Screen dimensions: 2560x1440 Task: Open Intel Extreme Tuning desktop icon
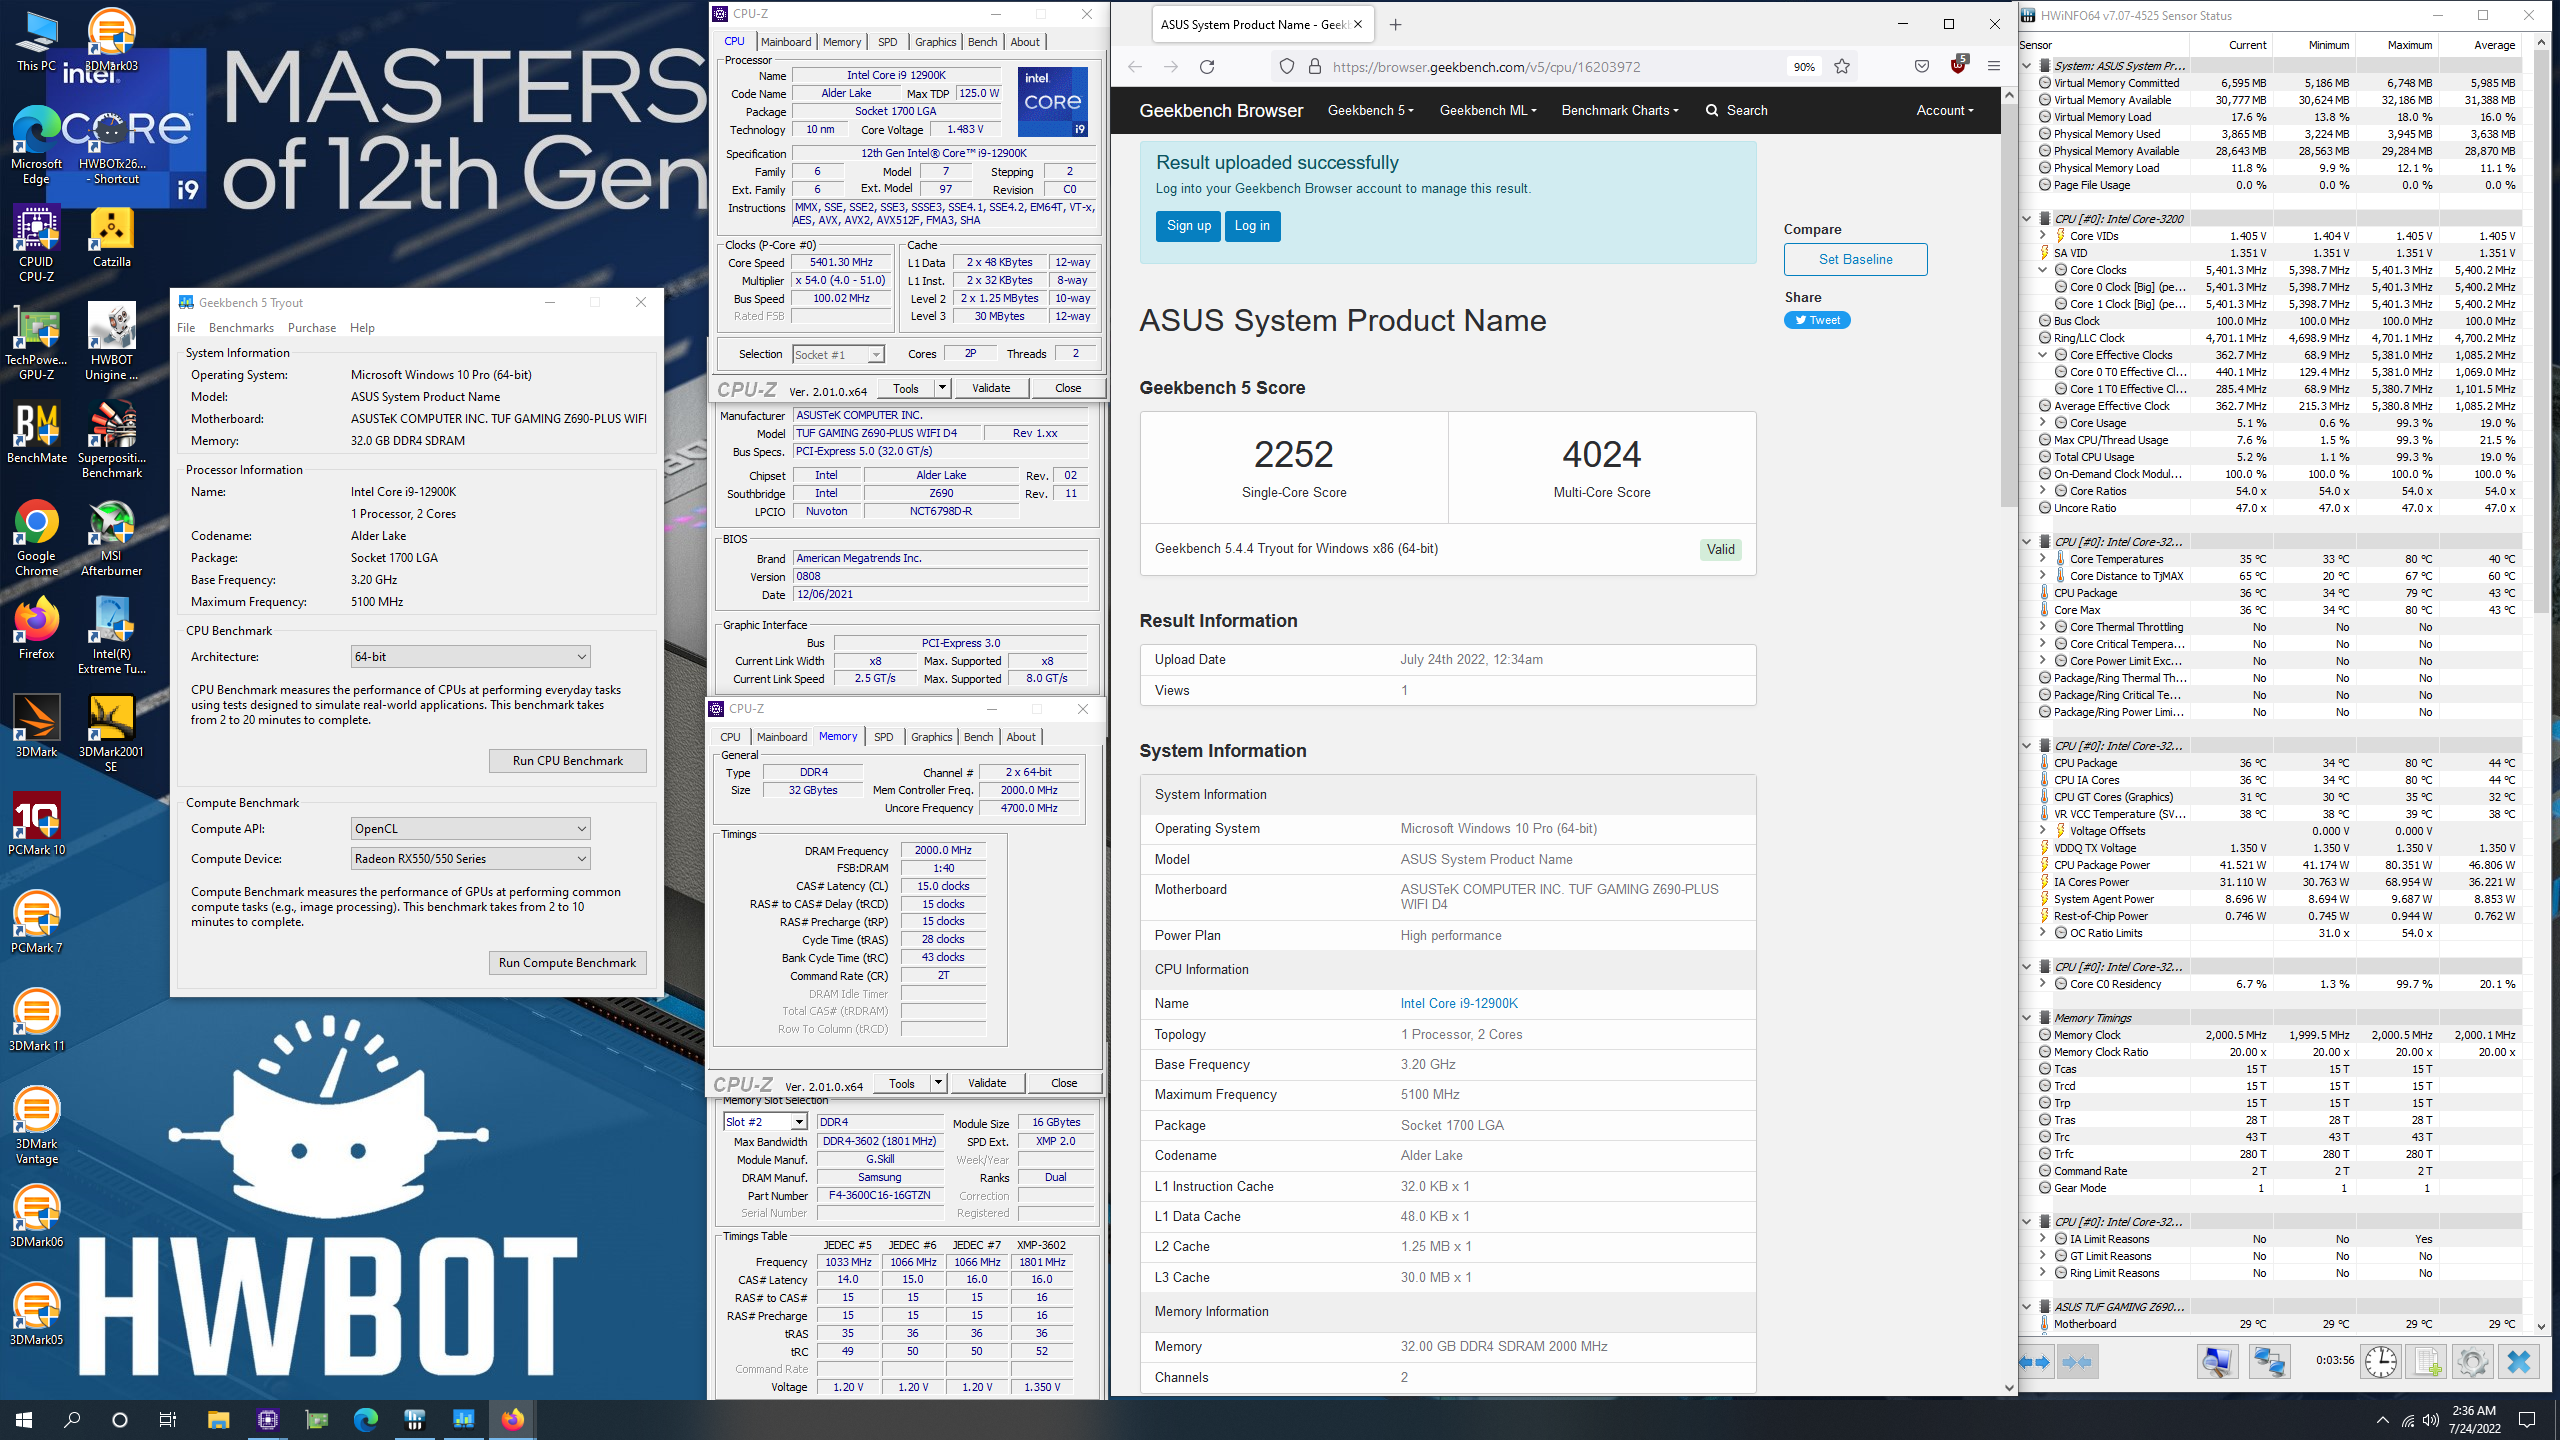pos(111,636)
